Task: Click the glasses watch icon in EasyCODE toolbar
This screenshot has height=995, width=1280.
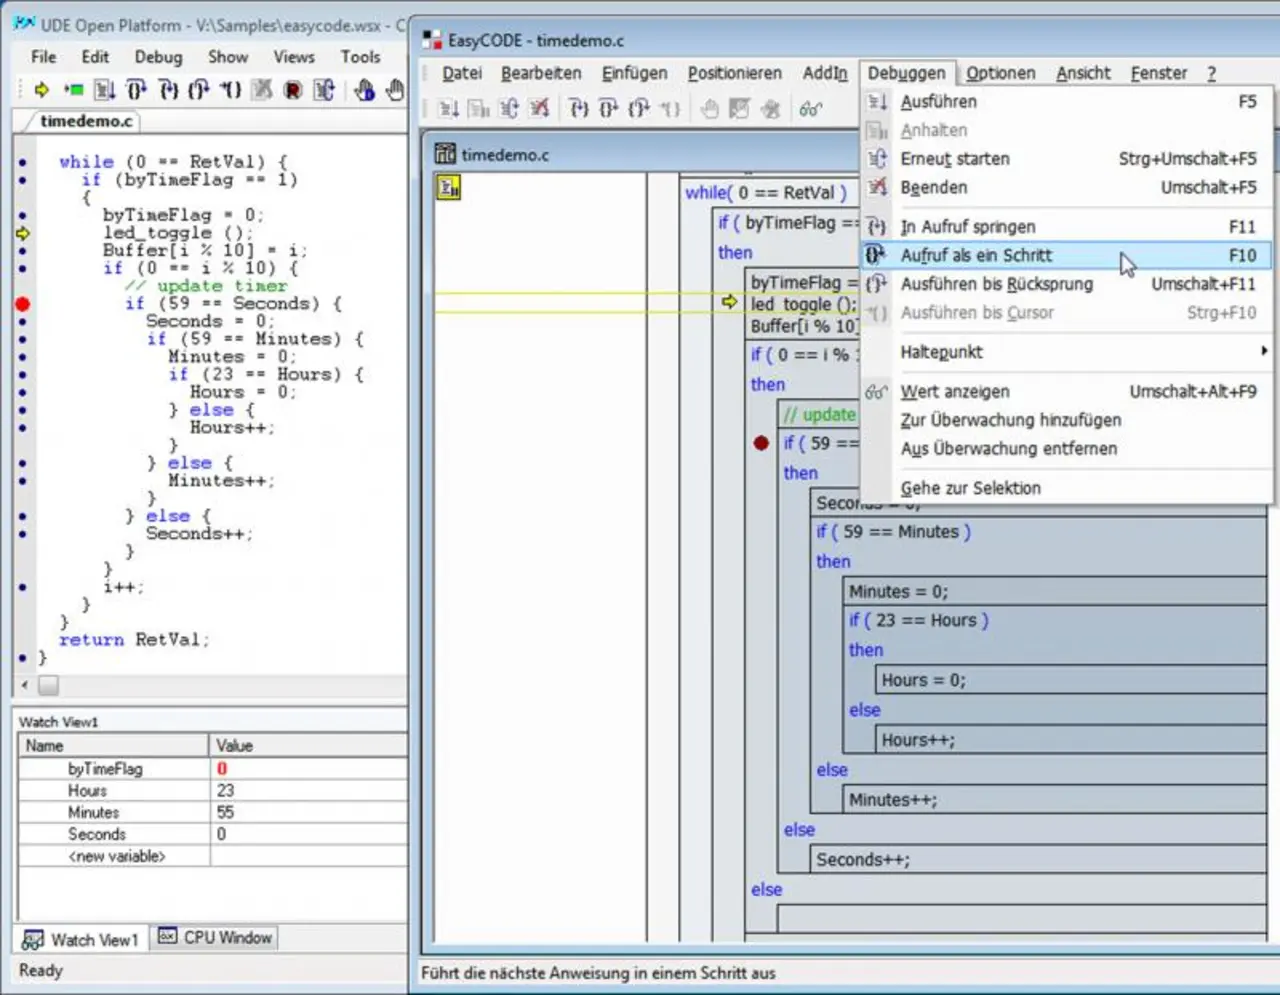Action: (810, 109)
